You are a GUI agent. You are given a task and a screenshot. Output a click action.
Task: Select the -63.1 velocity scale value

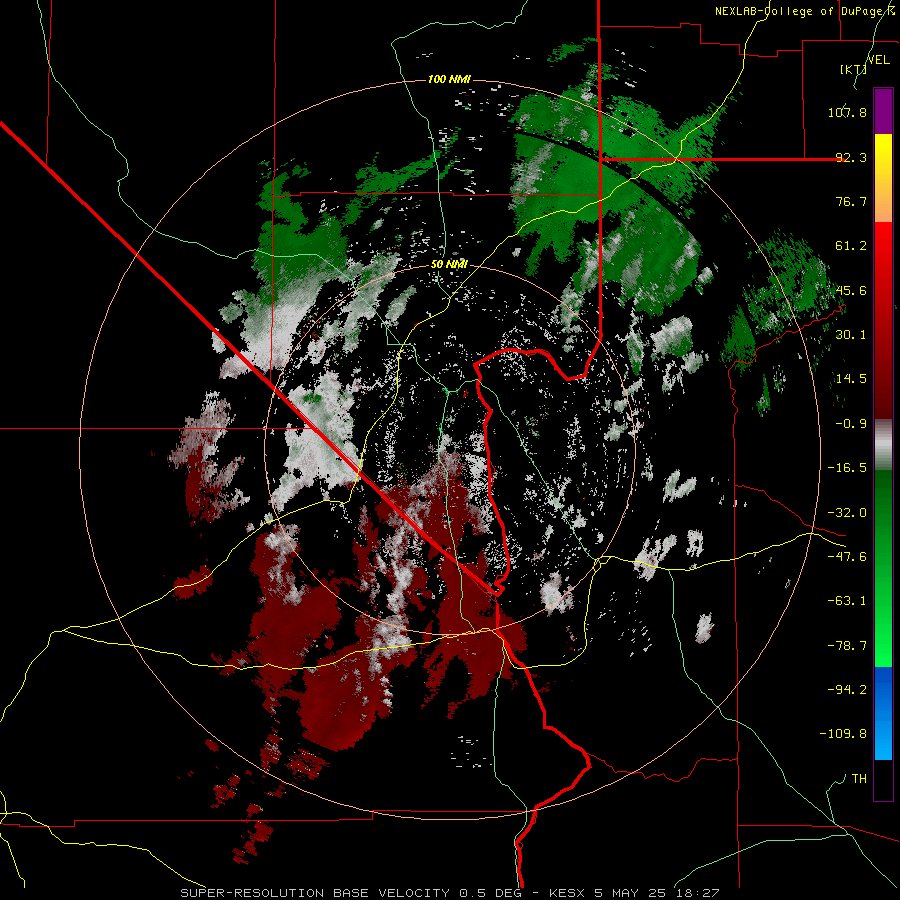(x=847, y=601)
